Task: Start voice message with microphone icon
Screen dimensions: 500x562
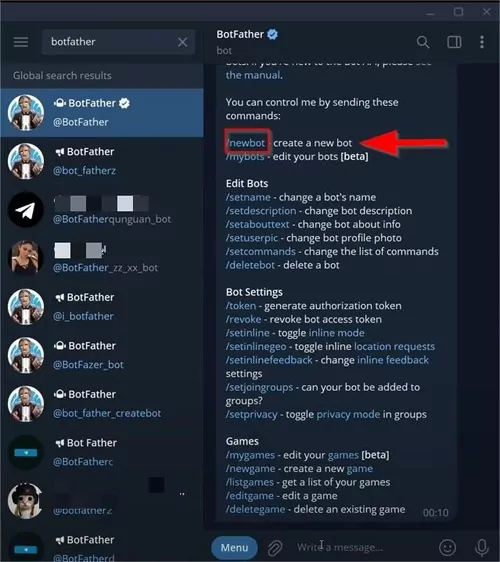Action: coord(481,547)
